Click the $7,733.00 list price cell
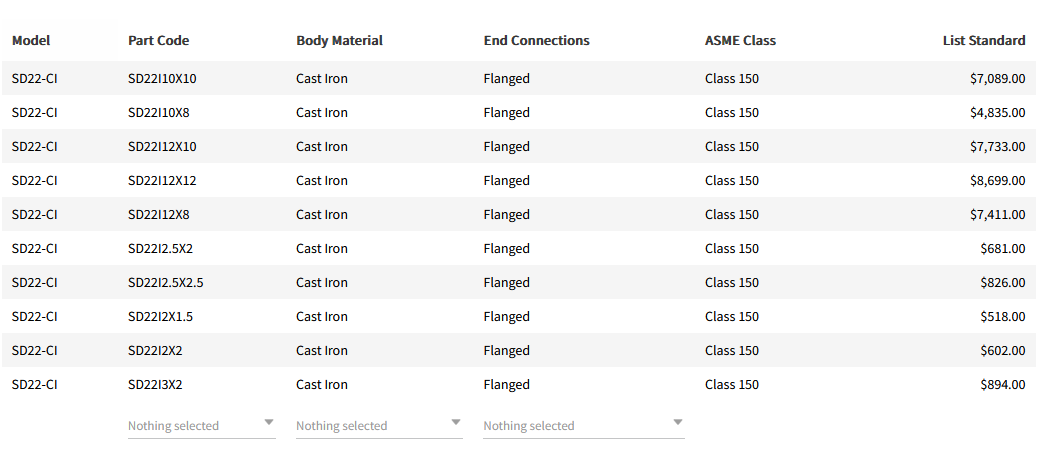The height and width of the screenshot is (456, 1043). click(997, 147)
